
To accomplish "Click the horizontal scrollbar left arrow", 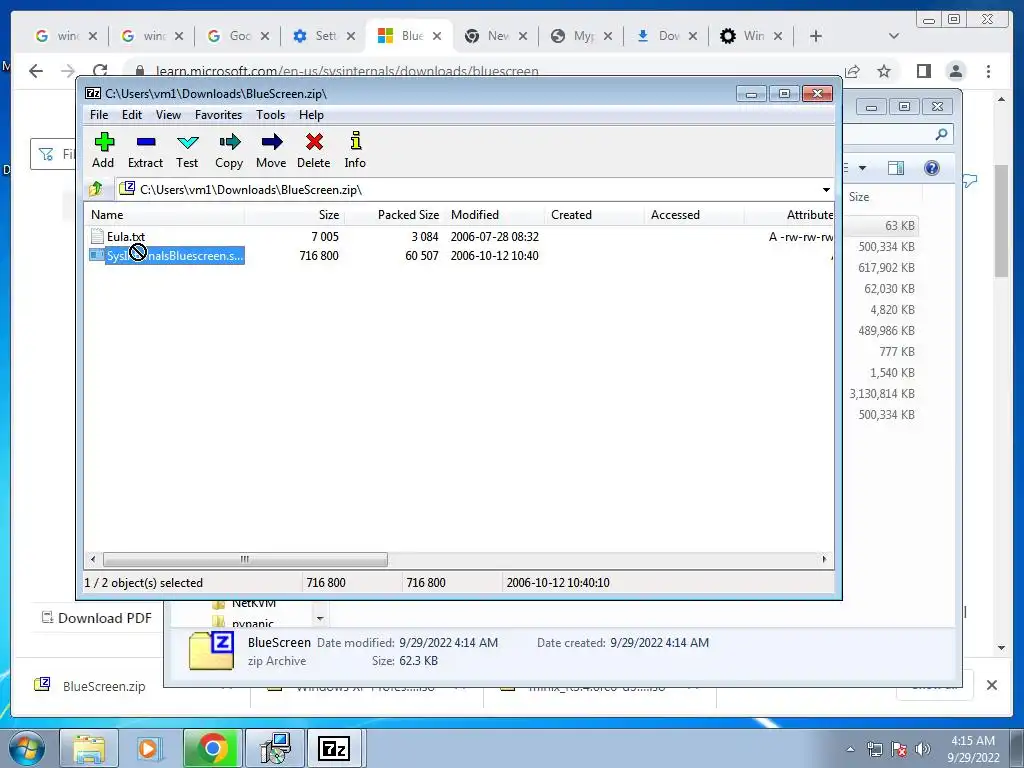I will pyautogui.click(x=93, y=559).
